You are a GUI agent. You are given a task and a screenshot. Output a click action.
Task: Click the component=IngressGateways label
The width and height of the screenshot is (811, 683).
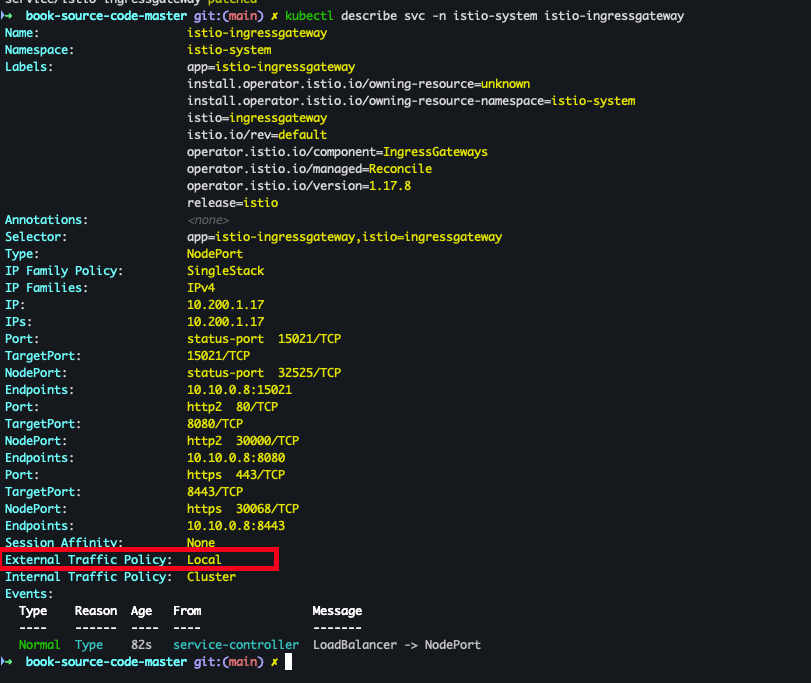coord(337,152)
